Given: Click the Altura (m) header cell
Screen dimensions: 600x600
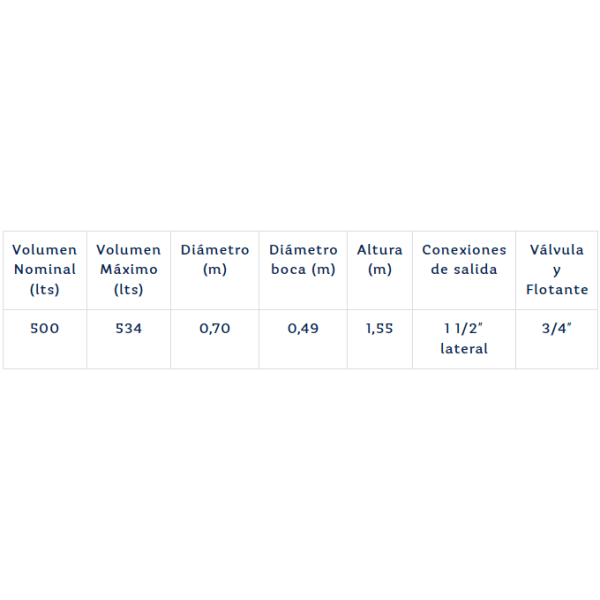Looking at the screenshot, I should (x=379, y=260).
